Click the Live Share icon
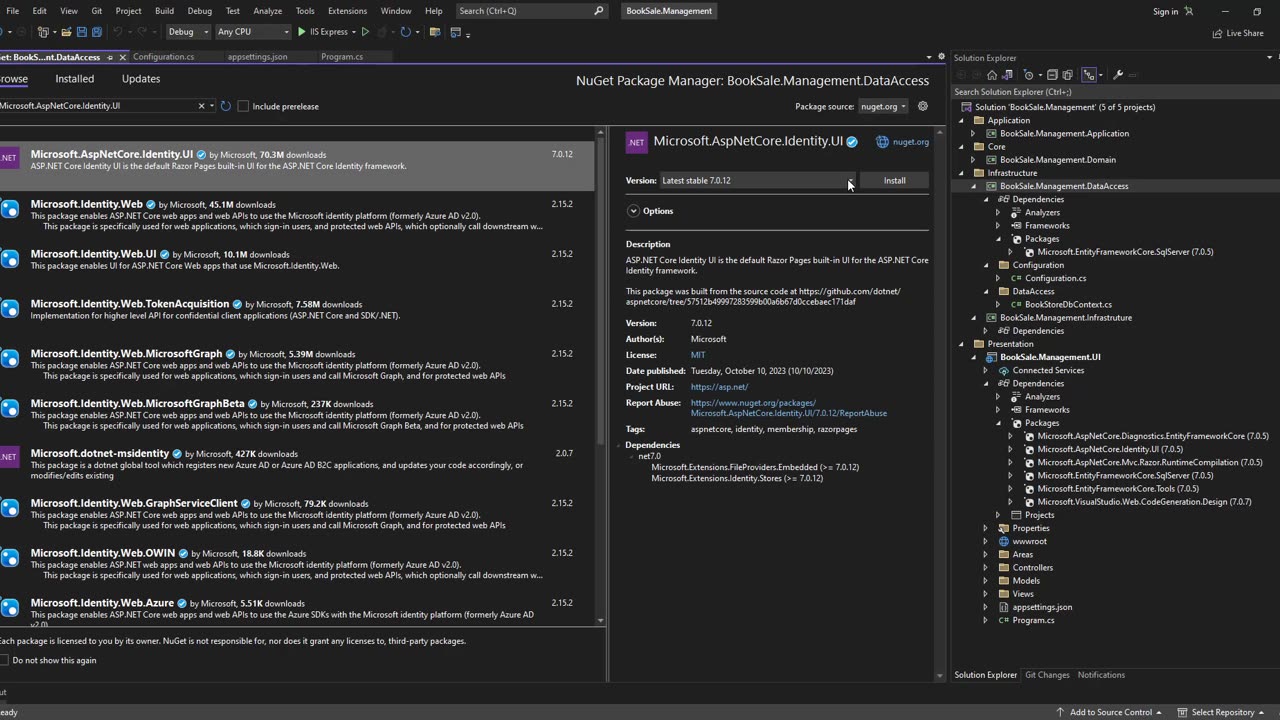The height and width of the screenshot is (720, 1280). click(1218, 33)
